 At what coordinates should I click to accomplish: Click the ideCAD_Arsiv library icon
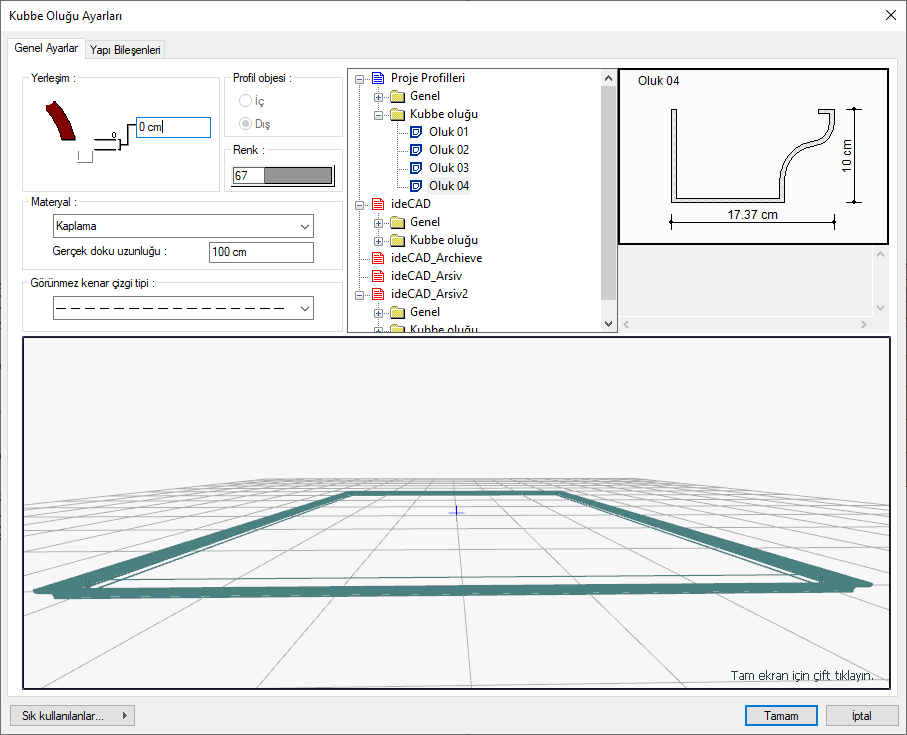tap(377, 276)
